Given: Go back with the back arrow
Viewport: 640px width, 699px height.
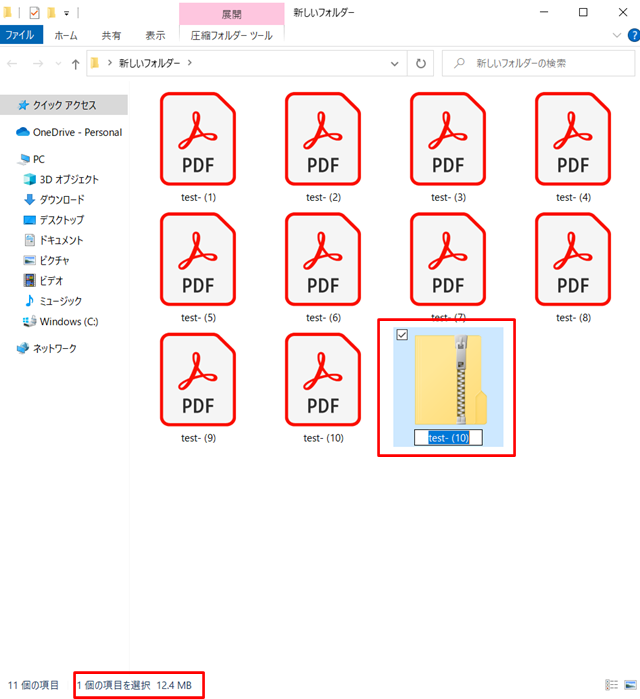Looking at the screenshot, I should (12, 64).
